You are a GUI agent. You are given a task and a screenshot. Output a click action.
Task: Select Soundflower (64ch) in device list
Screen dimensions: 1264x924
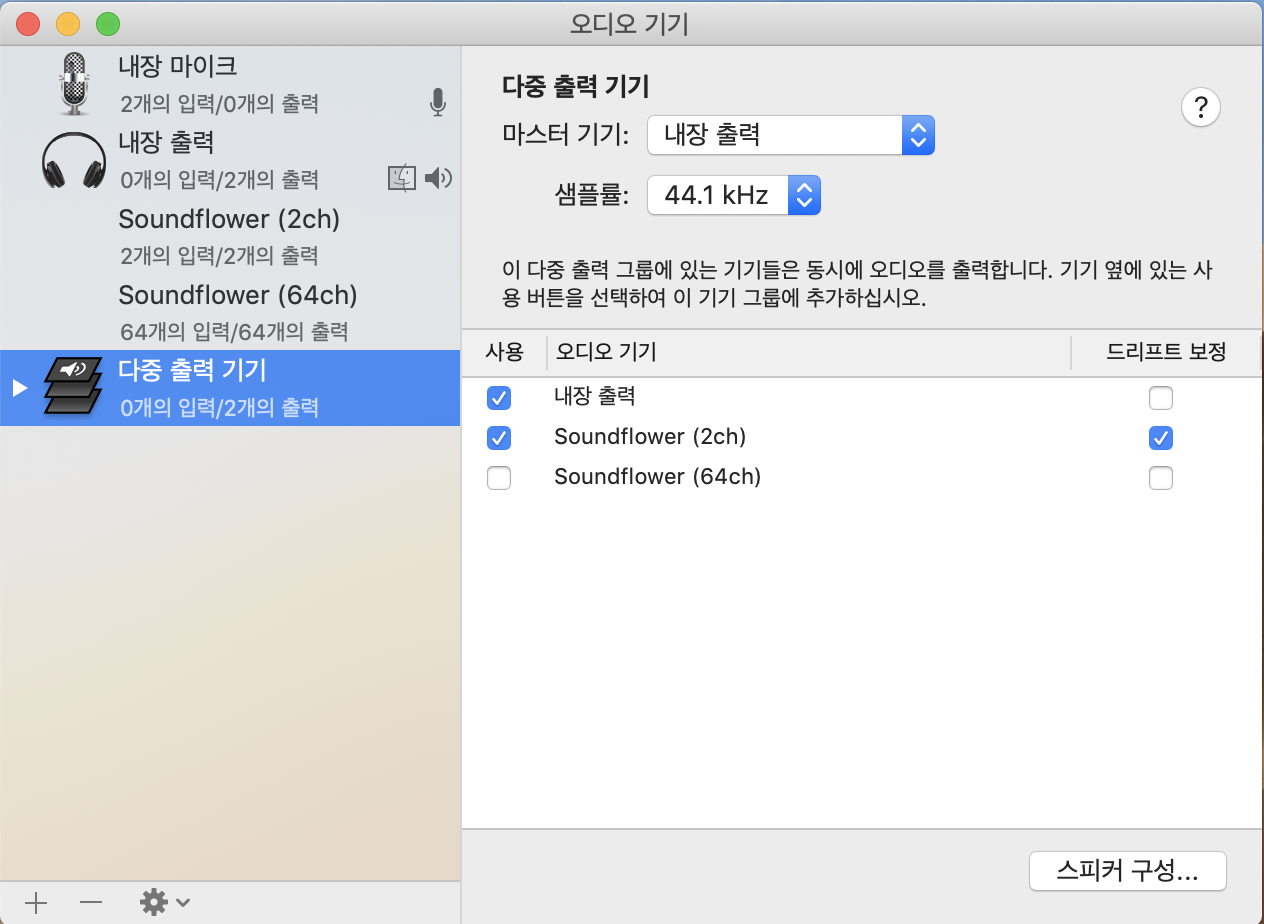(657, 477)
